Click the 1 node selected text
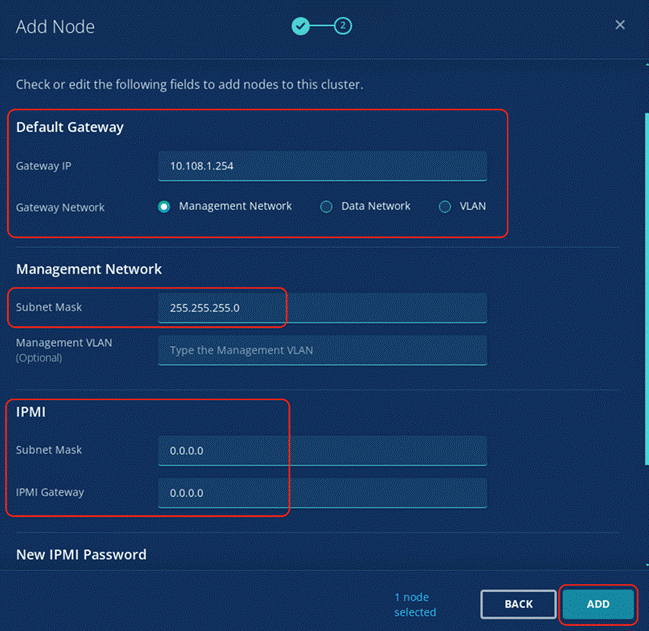Viewport: 649px width, 631px height. pyautogui.click(x=415, y=604)
